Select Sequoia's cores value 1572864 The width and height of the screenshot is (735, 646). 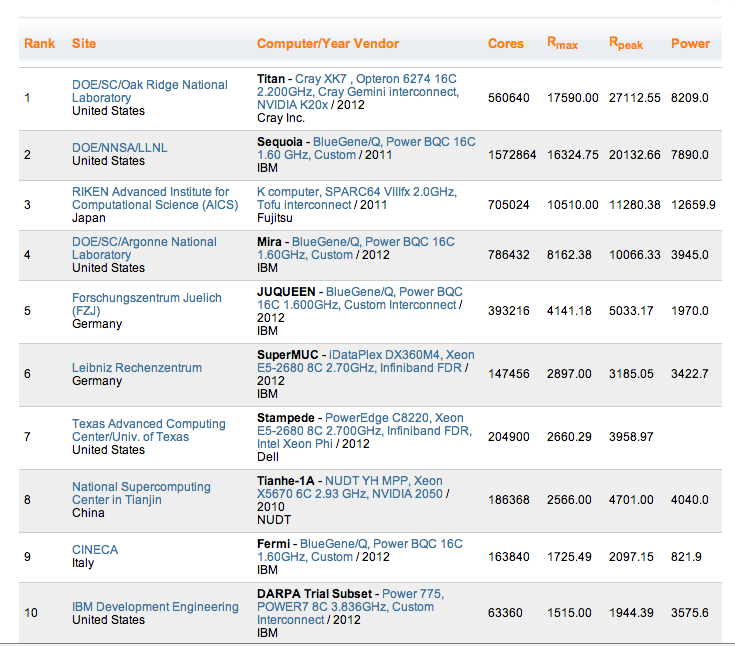512,155
